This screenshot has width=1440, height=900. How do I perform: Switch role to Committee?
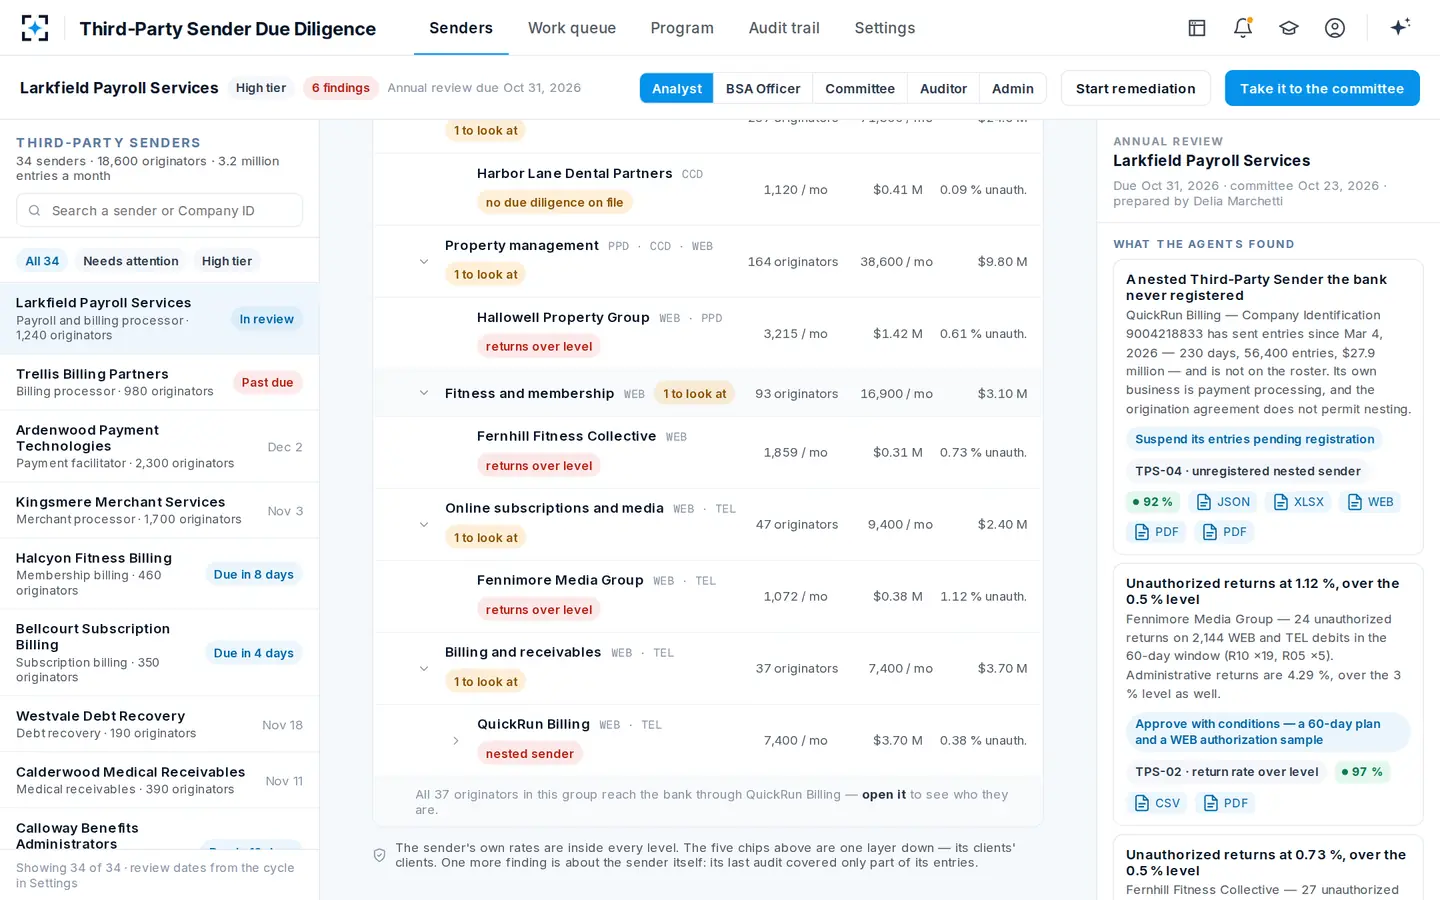pos(860,88)
